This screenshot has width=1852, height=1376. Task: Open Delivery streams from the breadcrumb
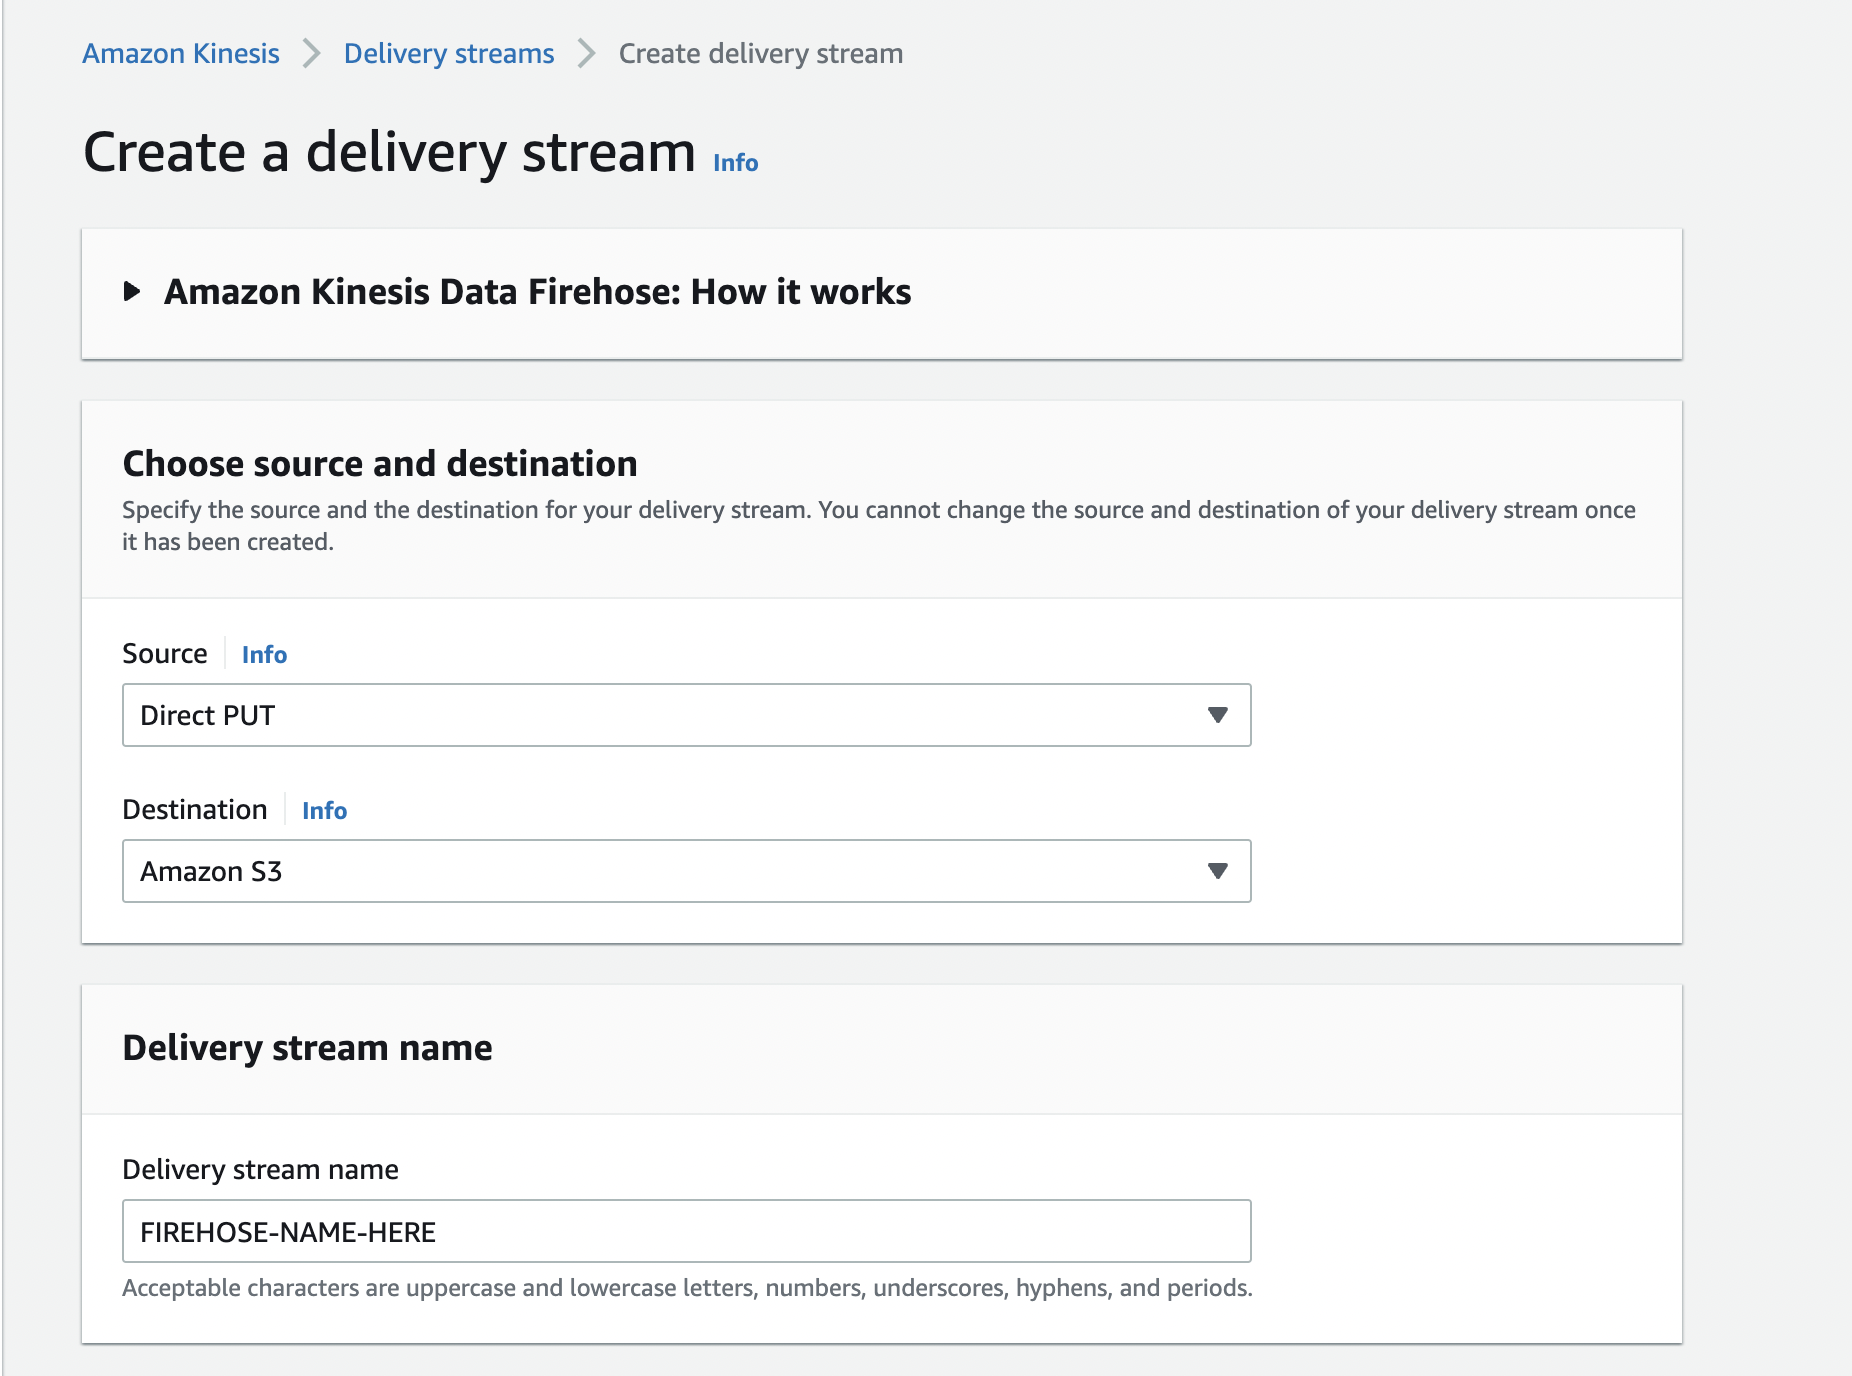click(449, 53)
